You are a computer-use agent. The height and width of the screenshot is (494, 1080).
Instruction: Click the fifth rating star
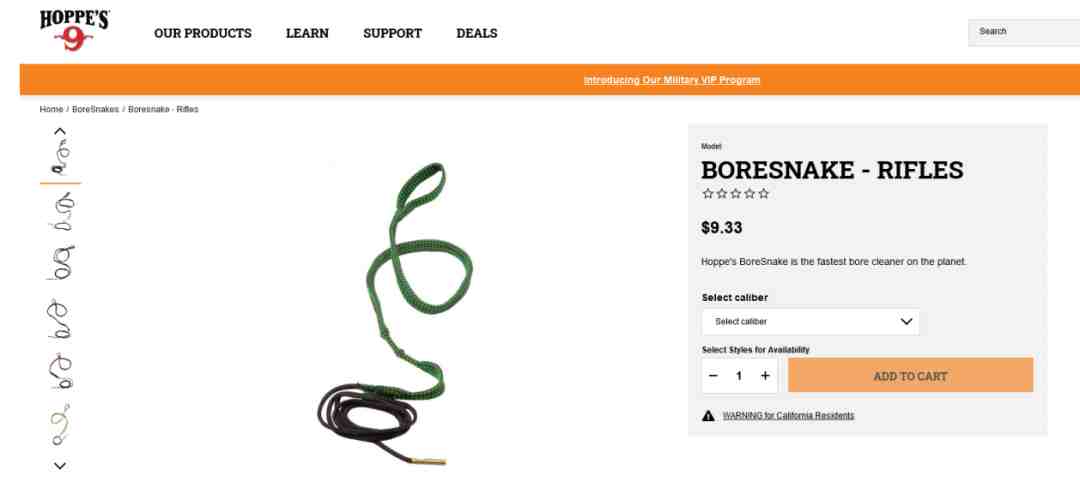(x=763, y=194)
